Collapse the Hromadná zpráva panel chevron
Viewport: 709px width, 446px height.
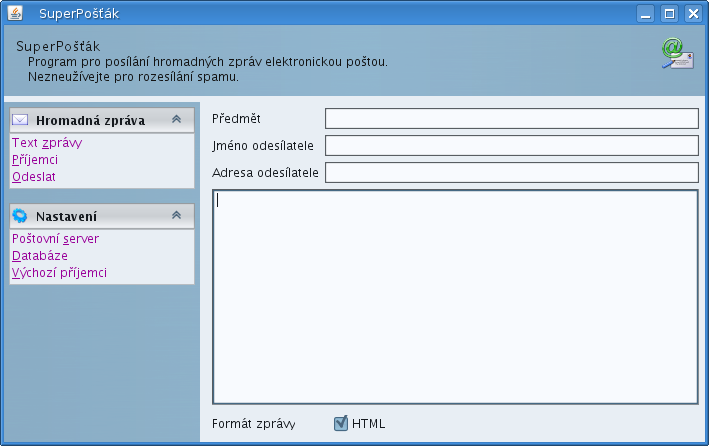(176, 119)
